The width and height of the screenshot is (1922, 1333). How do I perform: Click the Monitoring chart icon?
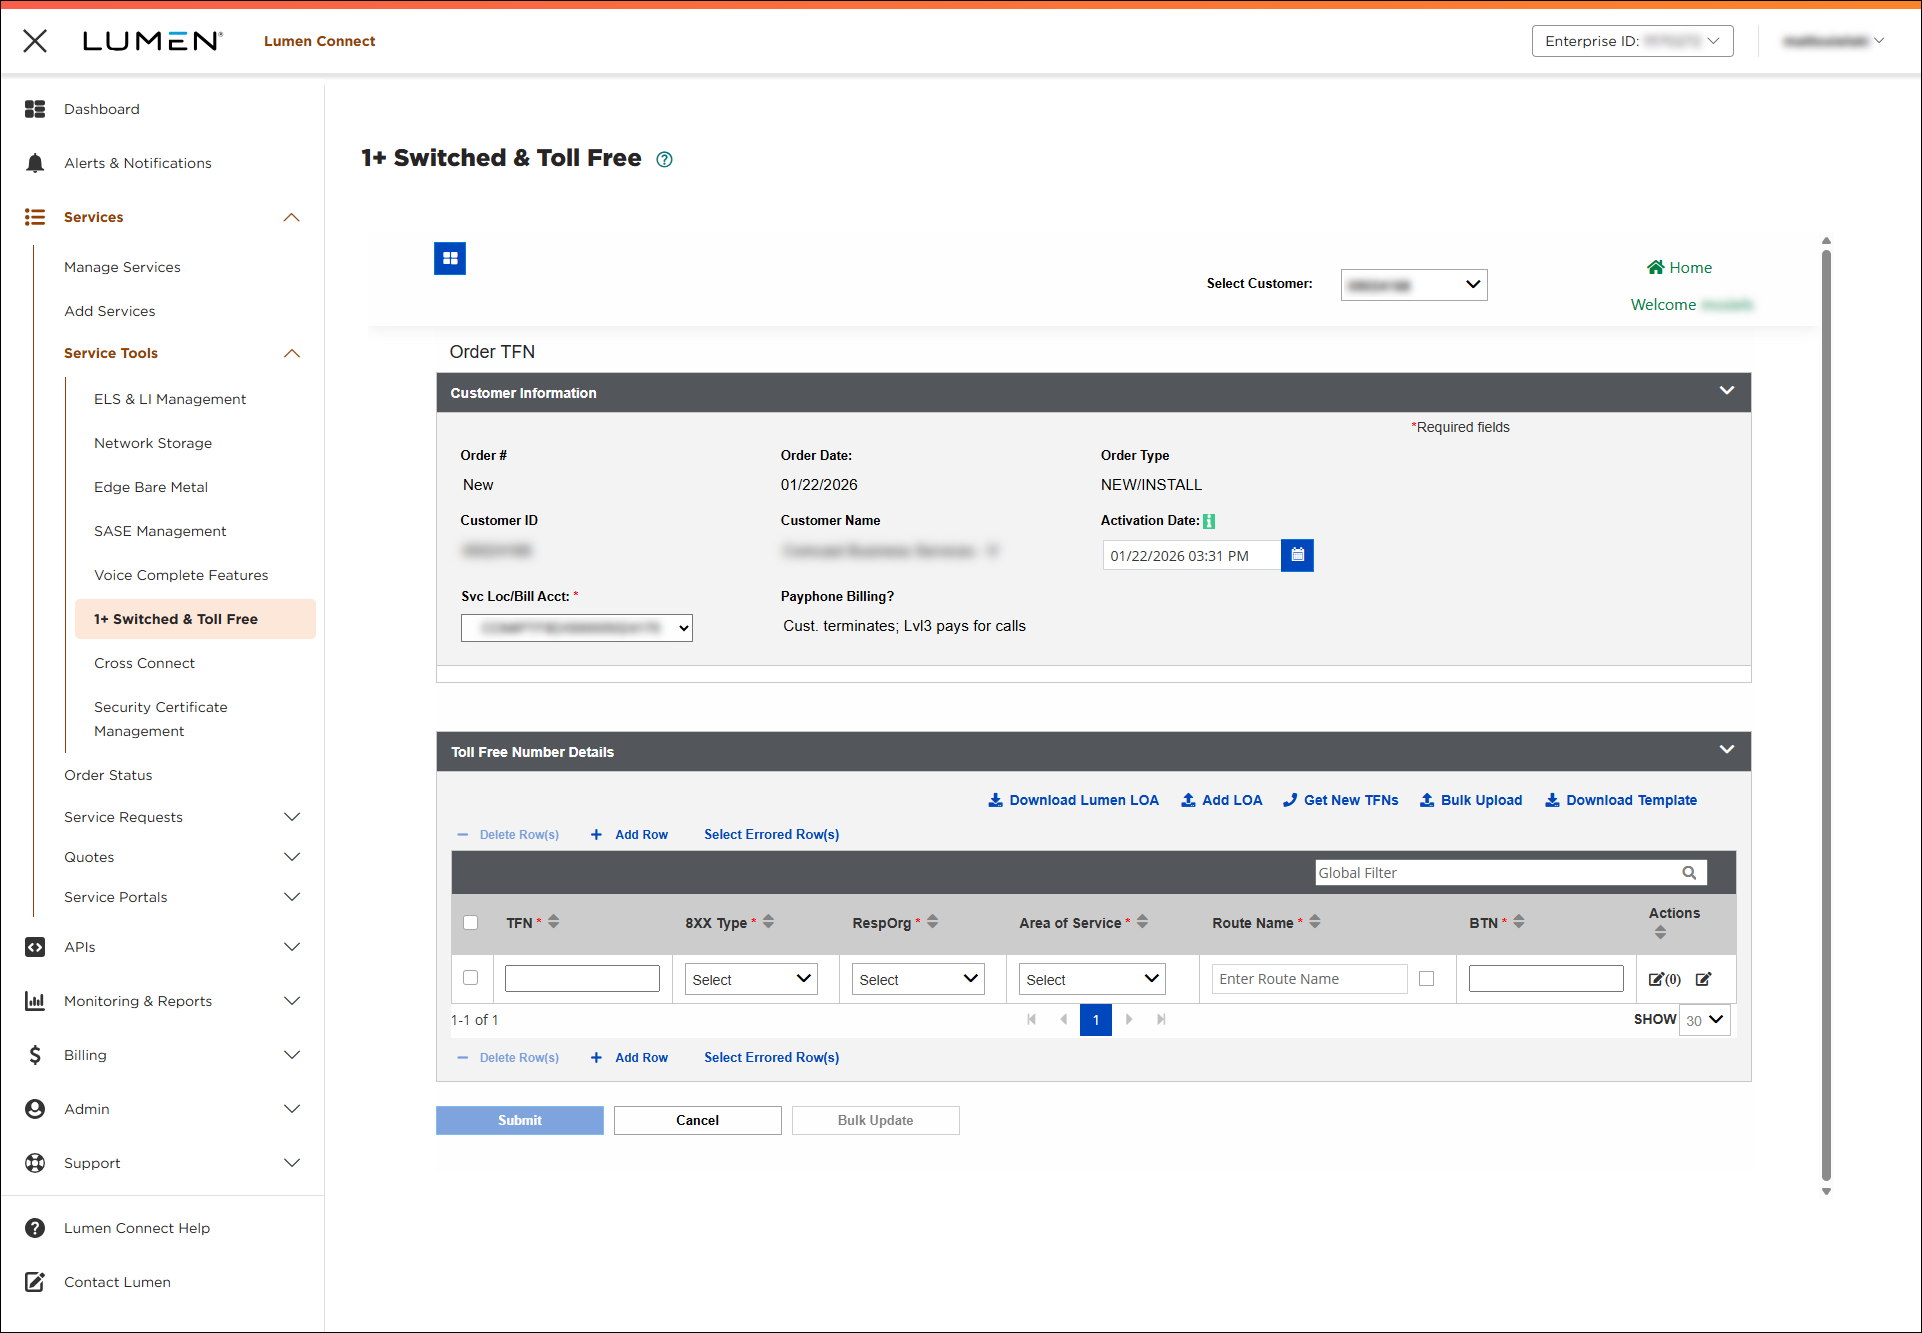point(35,1001)
